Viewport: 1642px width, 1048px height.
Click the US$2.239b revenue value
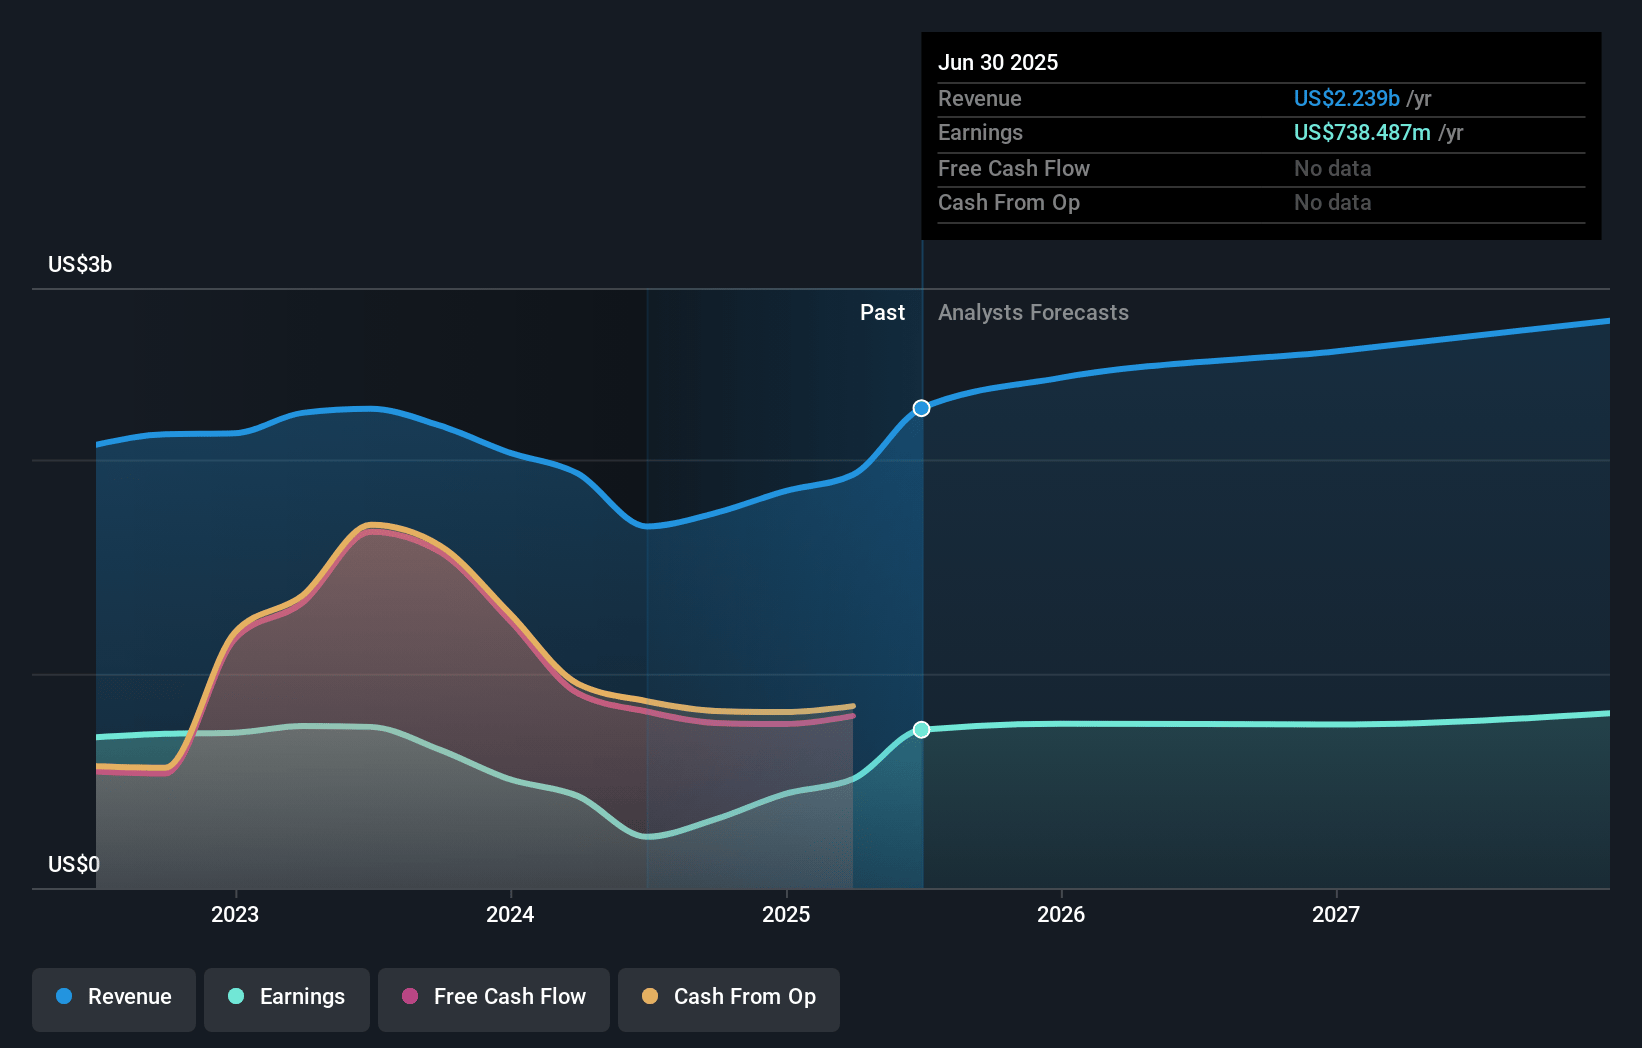(x=1346, y=98)
